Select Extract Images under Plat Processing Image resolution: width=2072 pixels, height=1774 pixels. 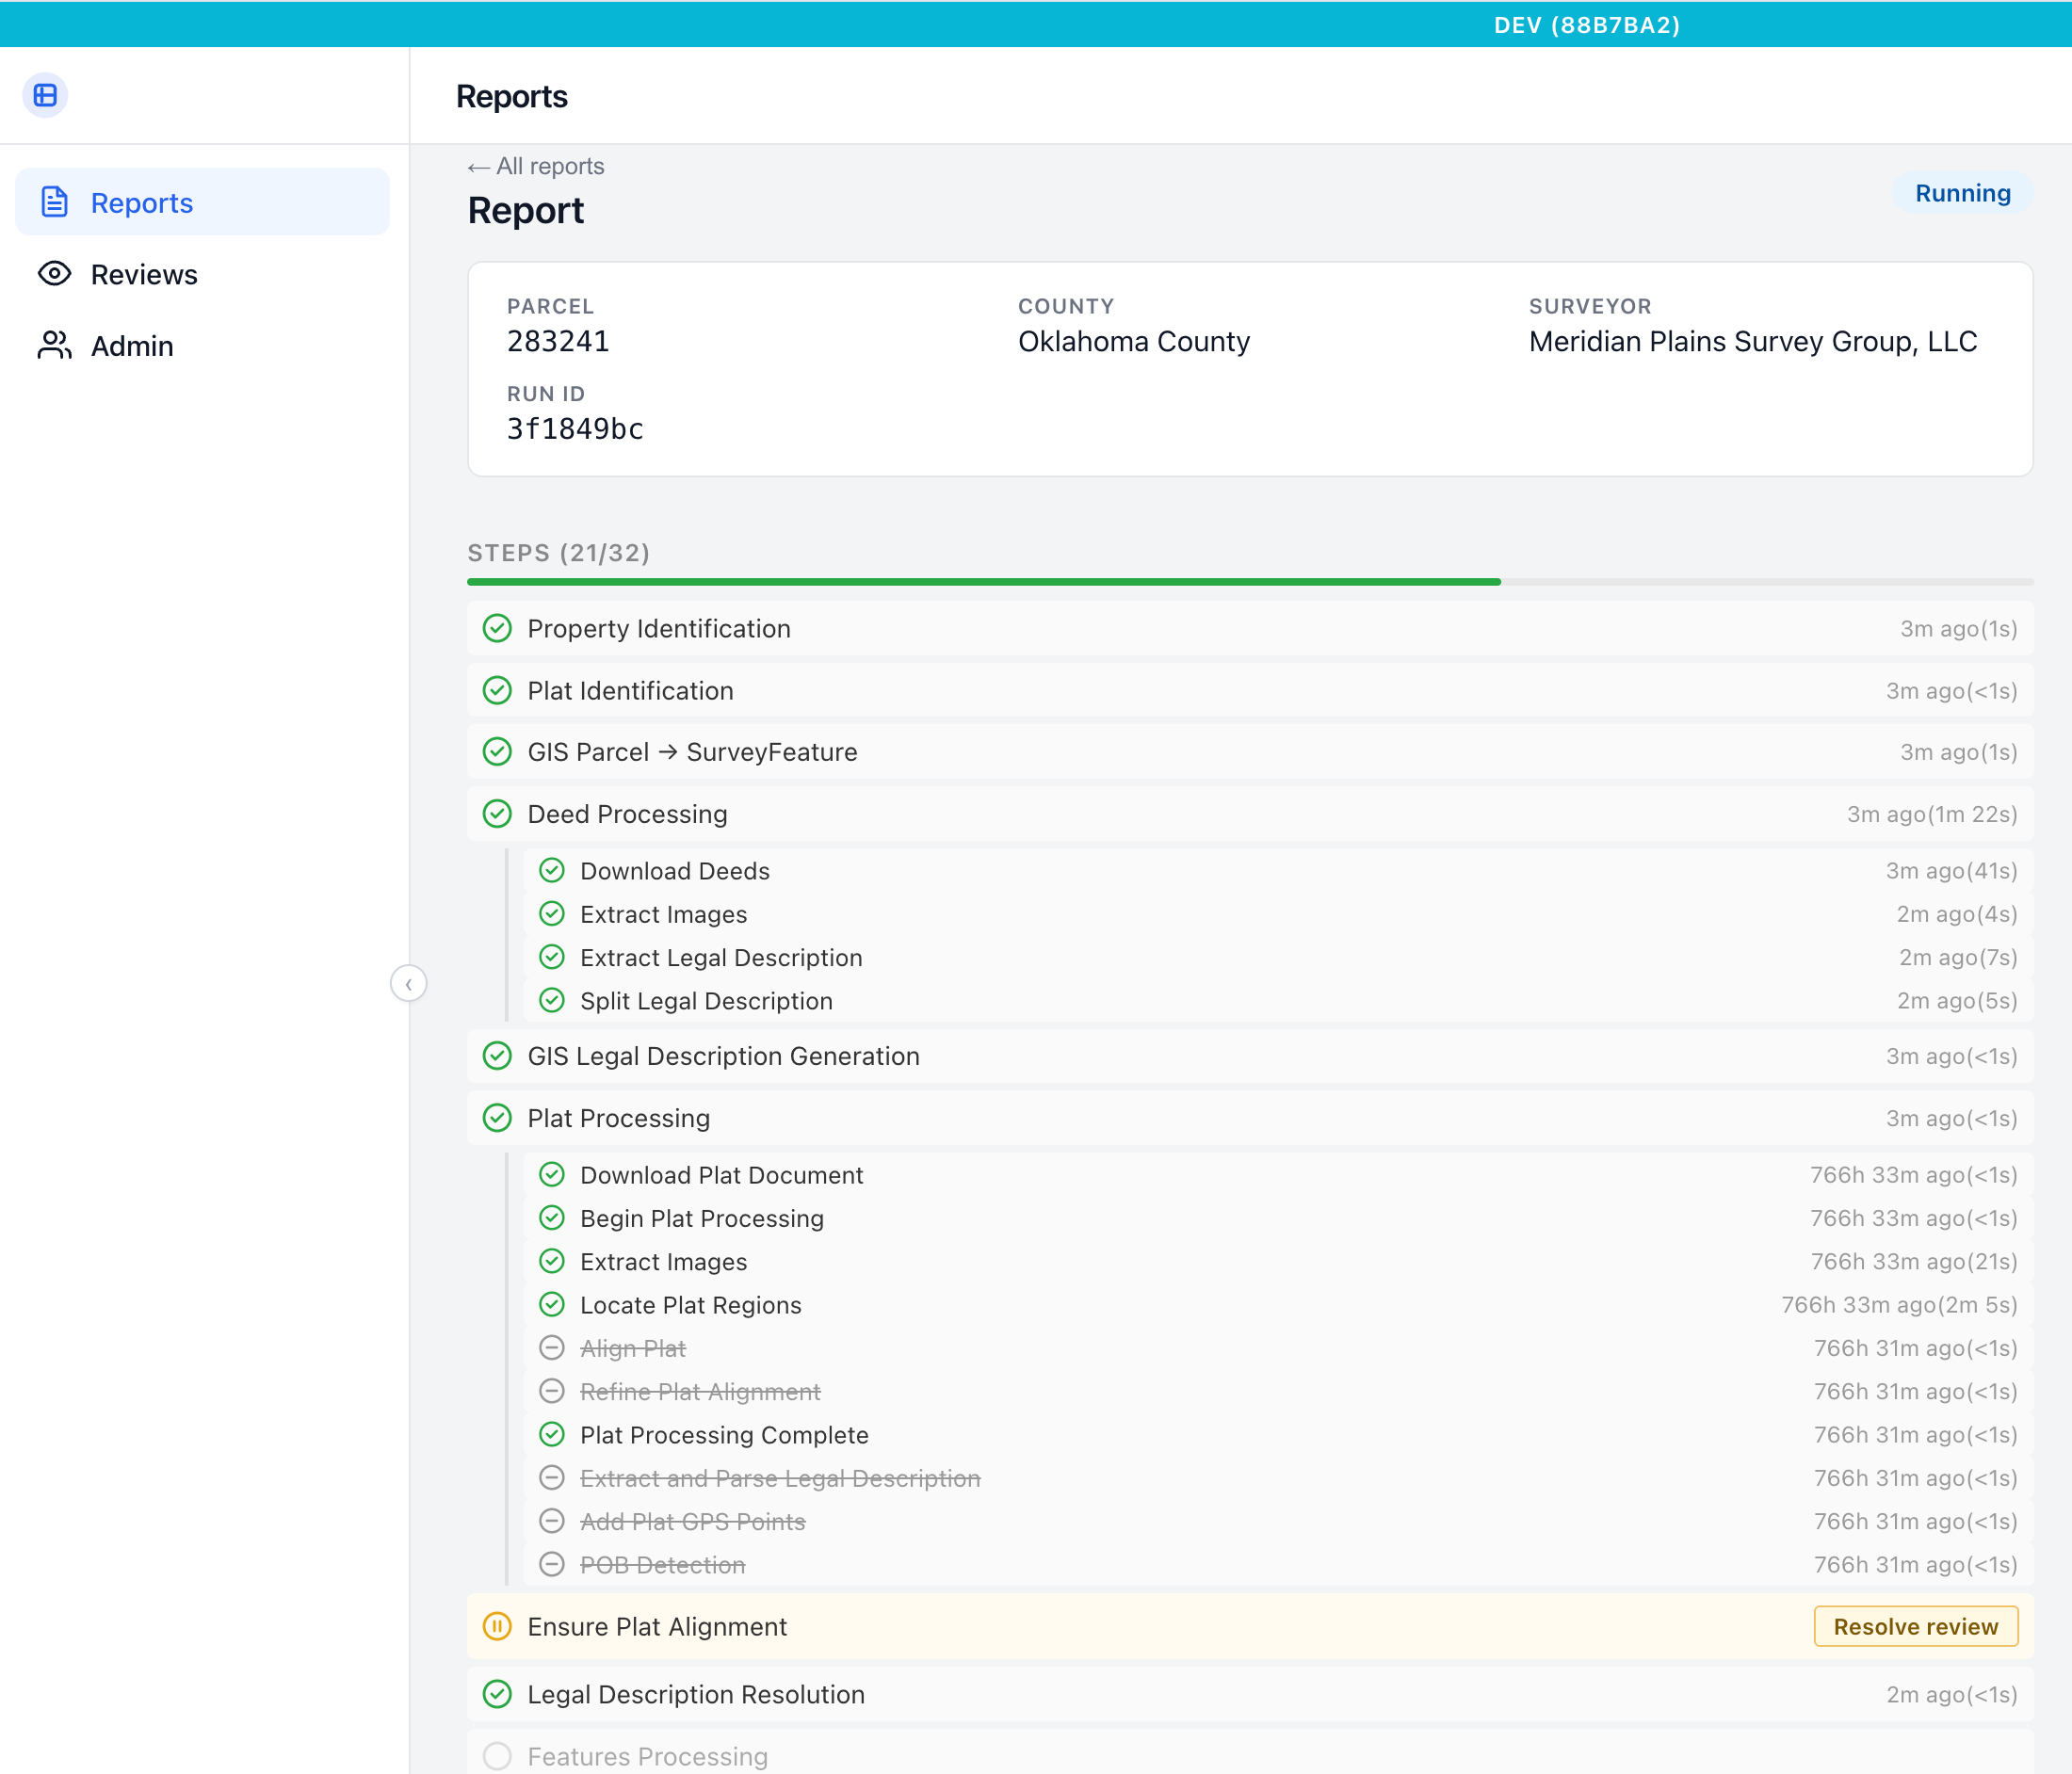tap(1278, 1262)
